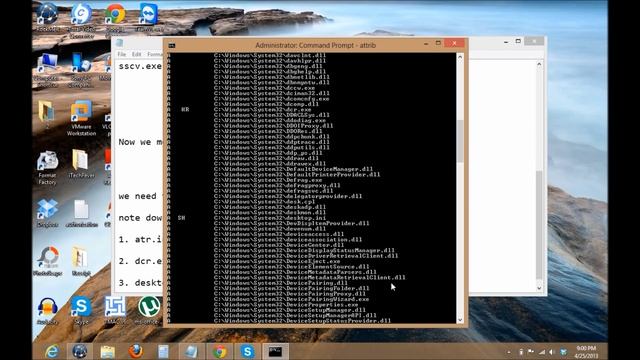Maximize the Command Prompt window
640x360 pixels.
click(x=438, y=43)
